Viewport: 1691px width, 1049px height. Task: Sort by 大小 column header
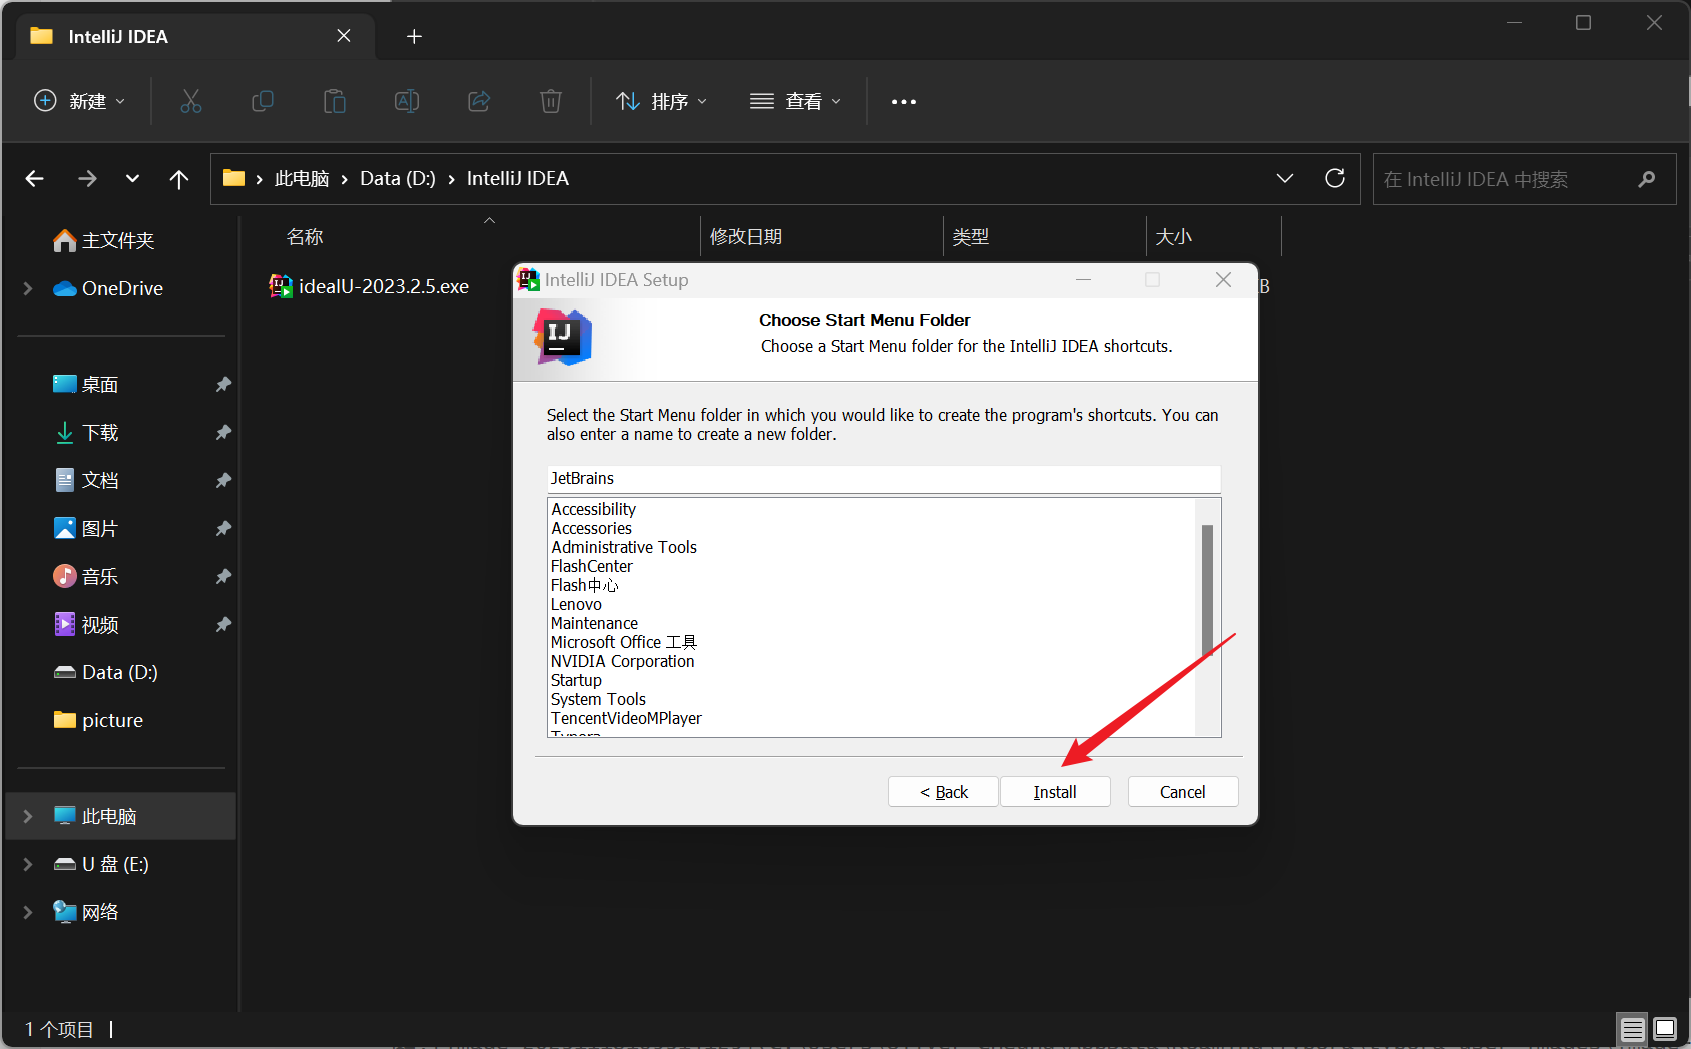1174,237
